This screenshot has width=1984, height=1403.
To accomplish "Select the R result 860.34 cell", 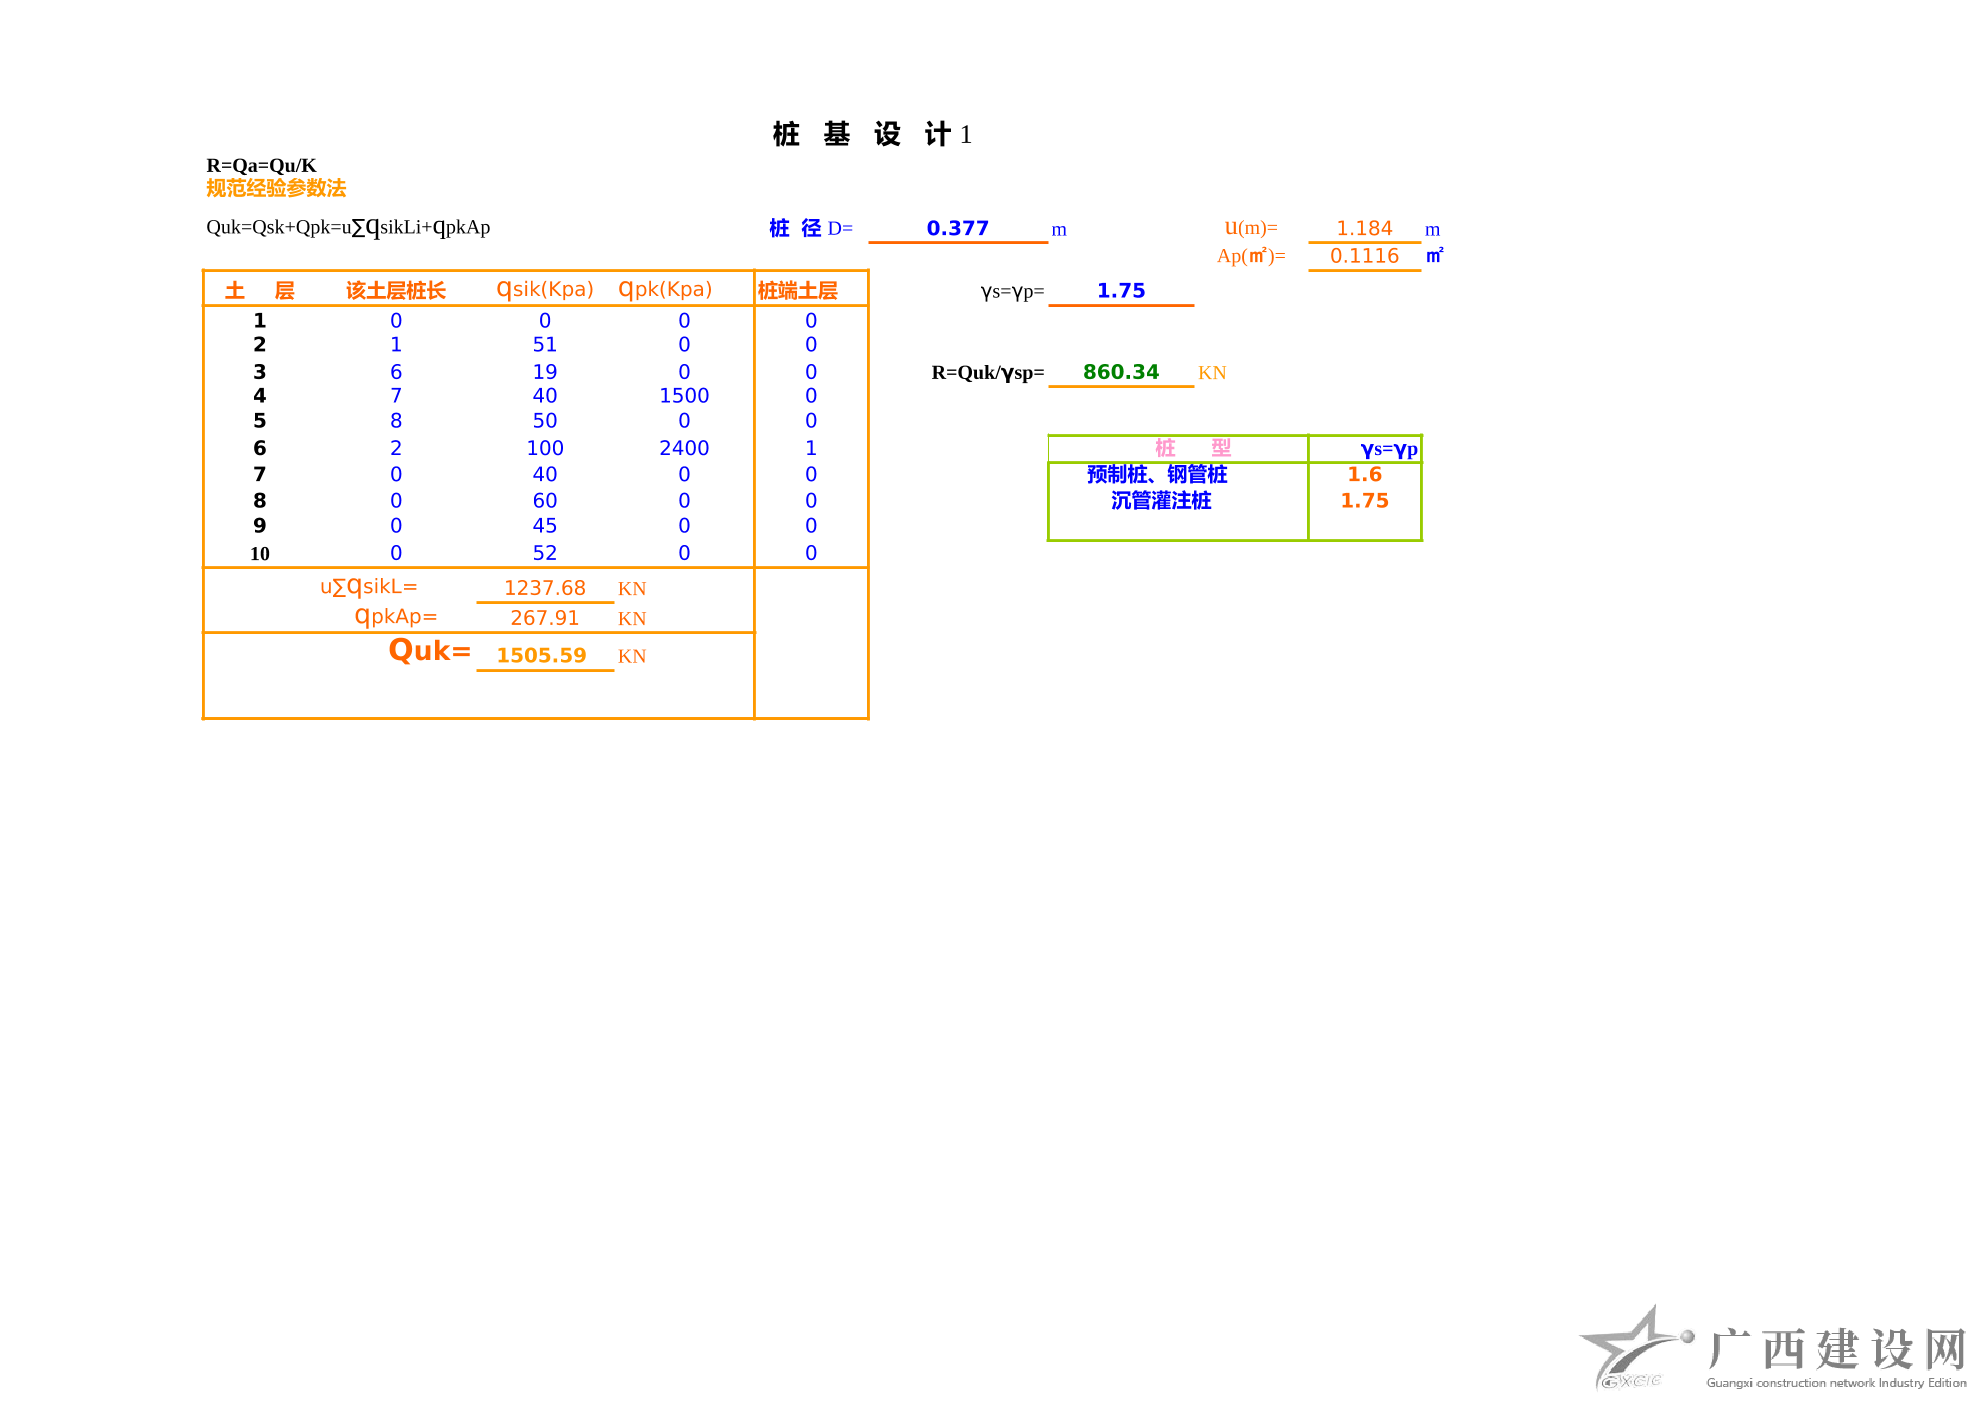I will click(1120, 372).
